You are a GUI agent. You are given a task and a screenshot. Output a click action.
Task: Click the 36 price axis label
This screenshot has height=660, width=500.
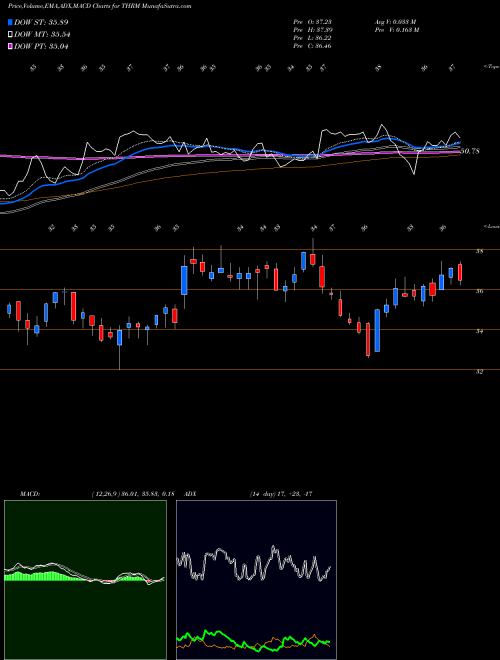[x=479, y=291]
